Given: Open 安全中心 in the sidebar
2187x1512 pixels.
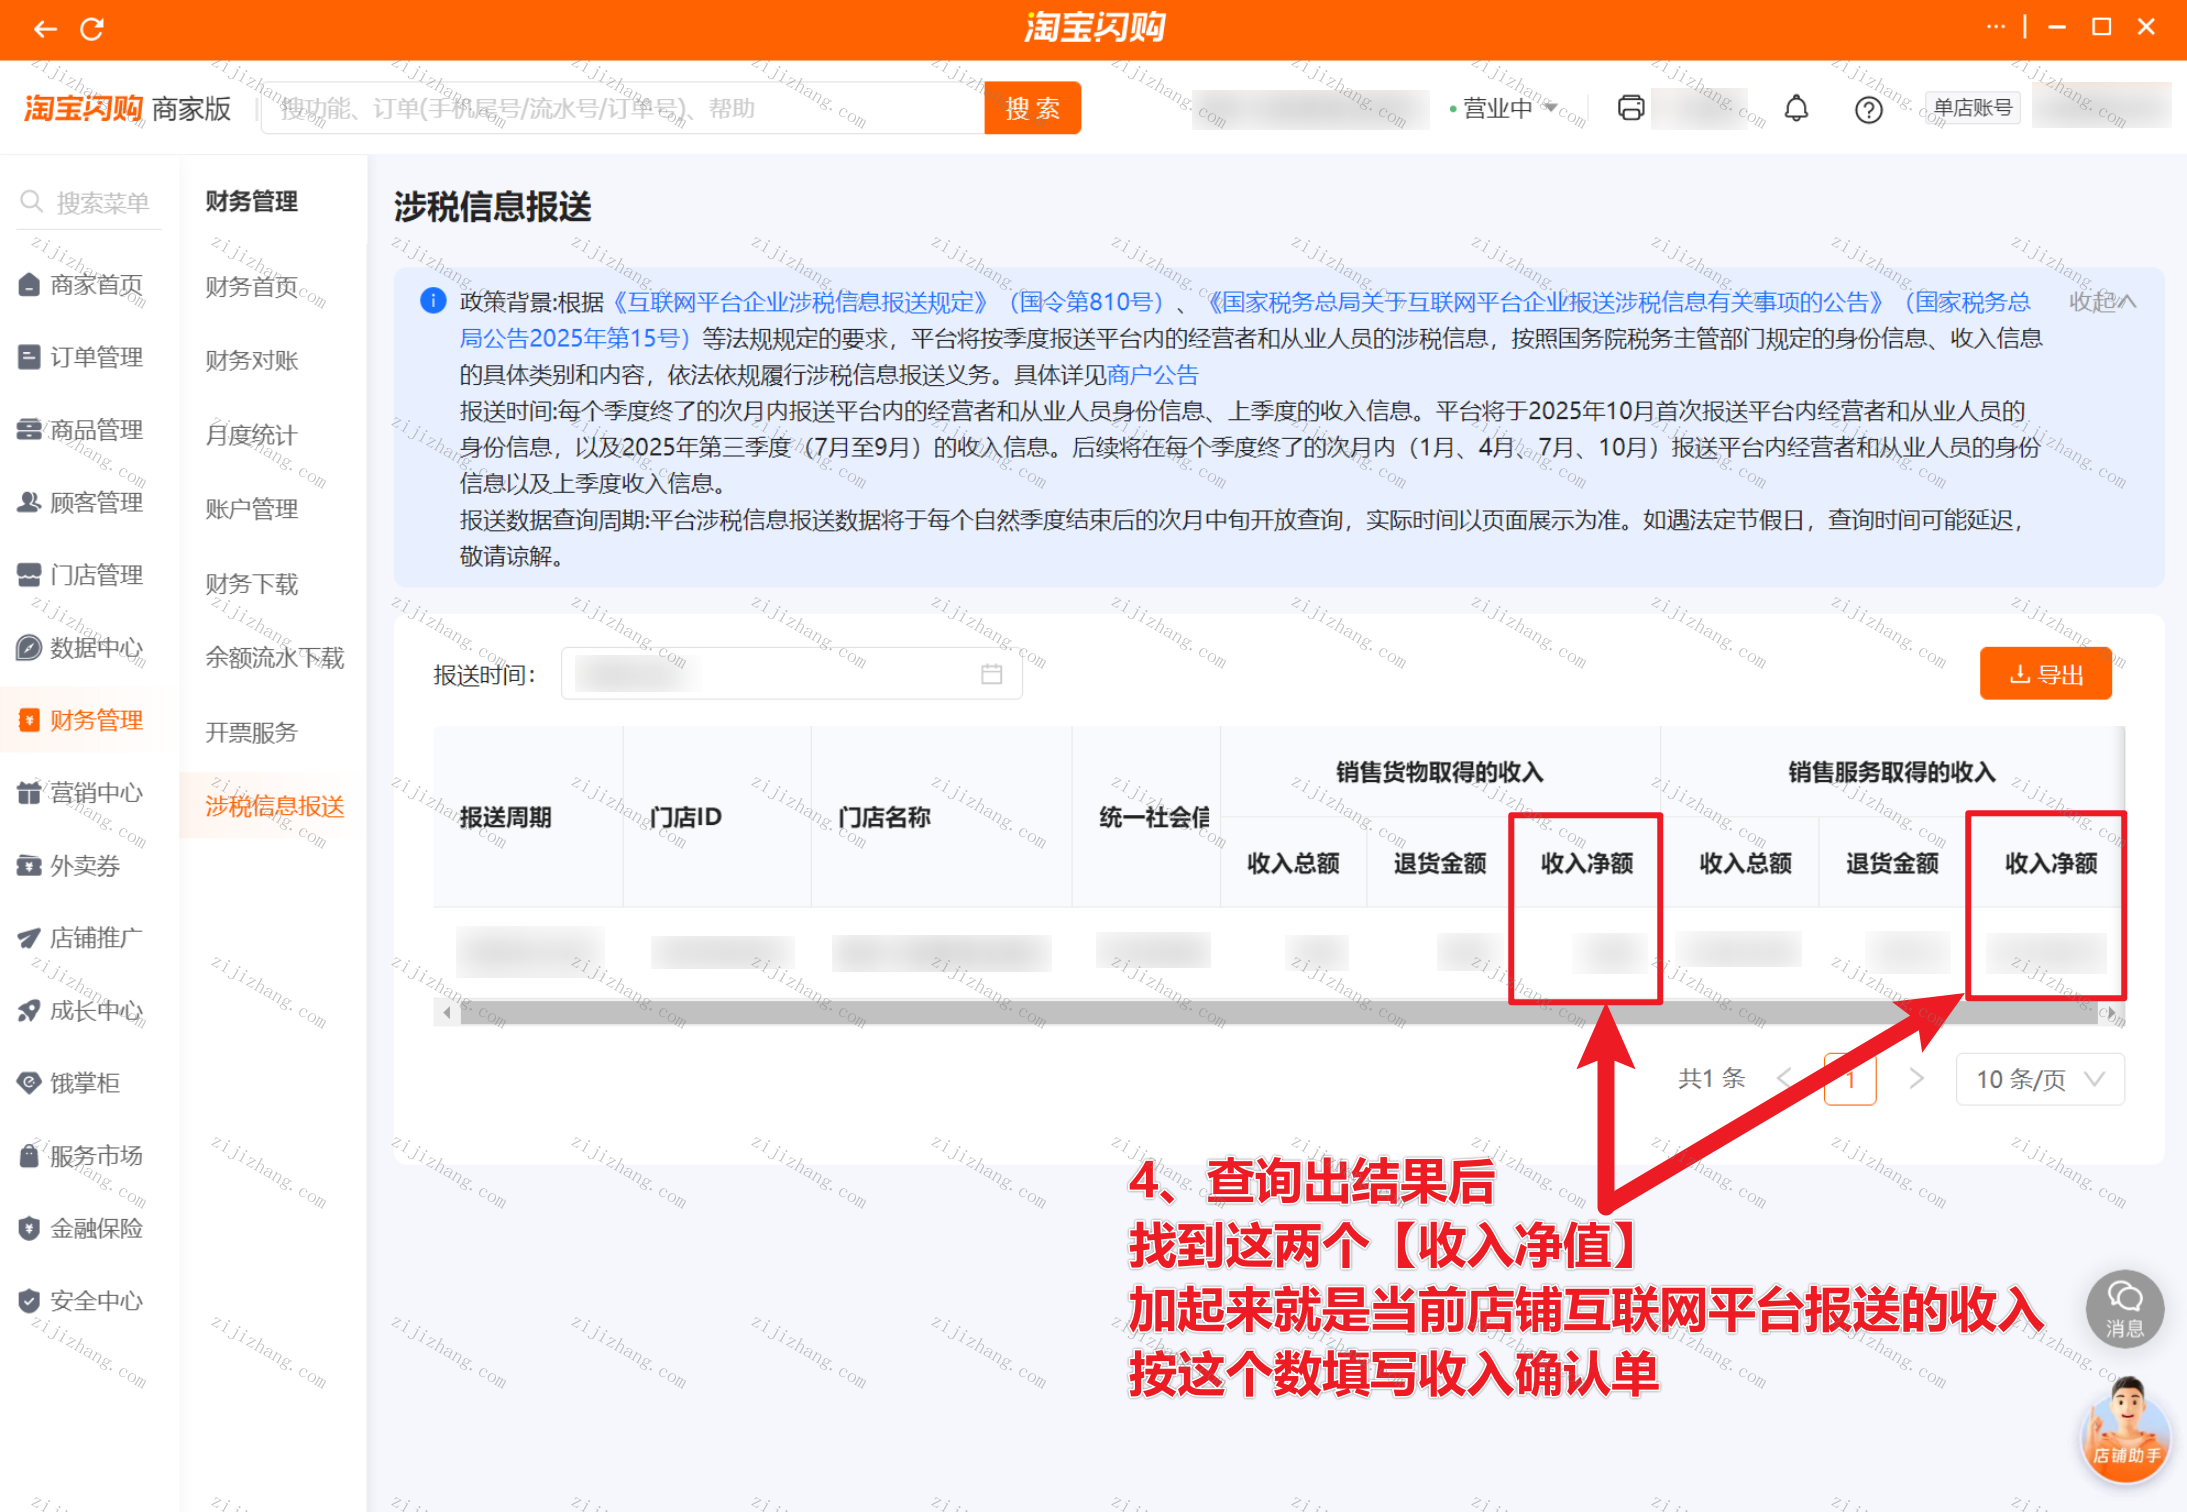Looking at the screenshot, I should click(x=82, y=1301).
